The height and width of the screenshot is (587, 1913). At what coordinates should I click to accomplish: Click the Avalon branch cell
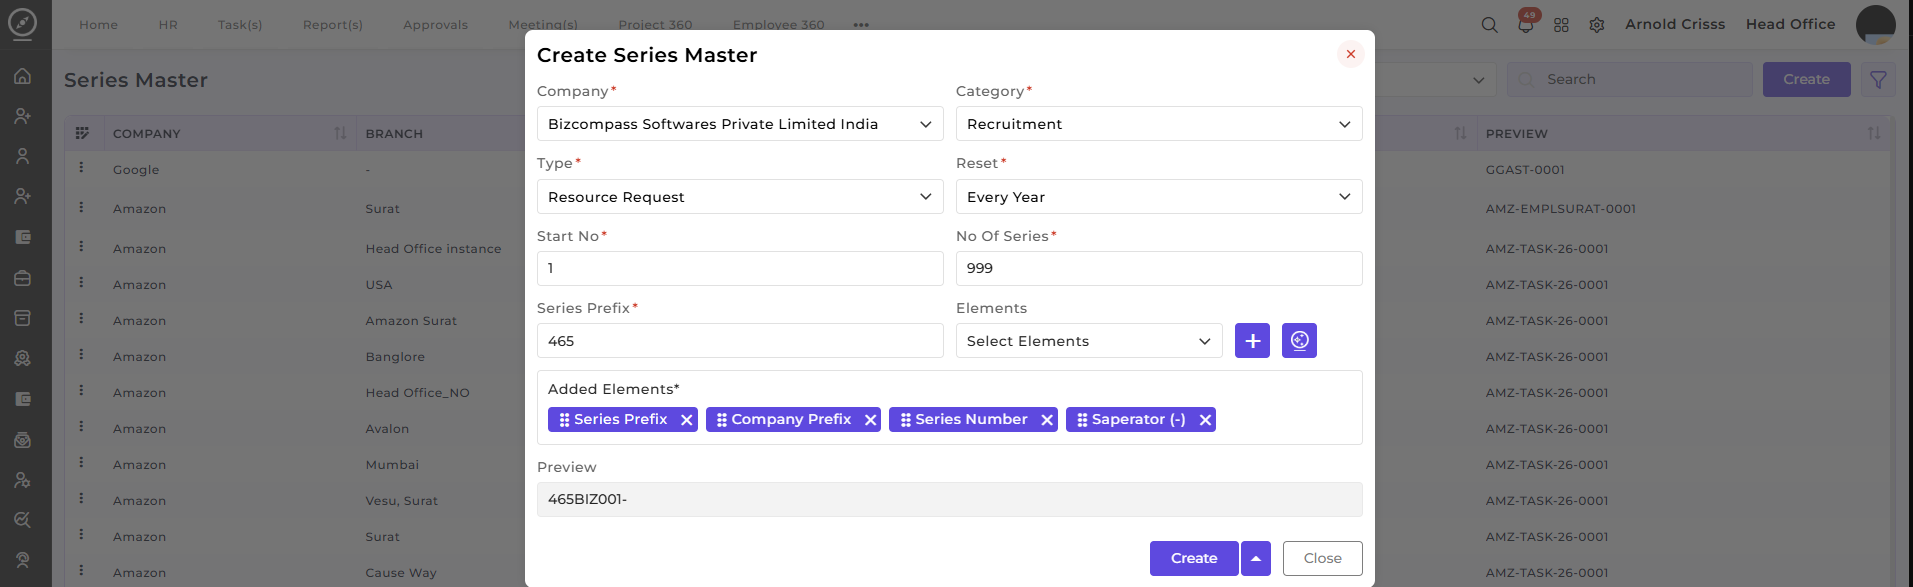(x=387, y=429)
